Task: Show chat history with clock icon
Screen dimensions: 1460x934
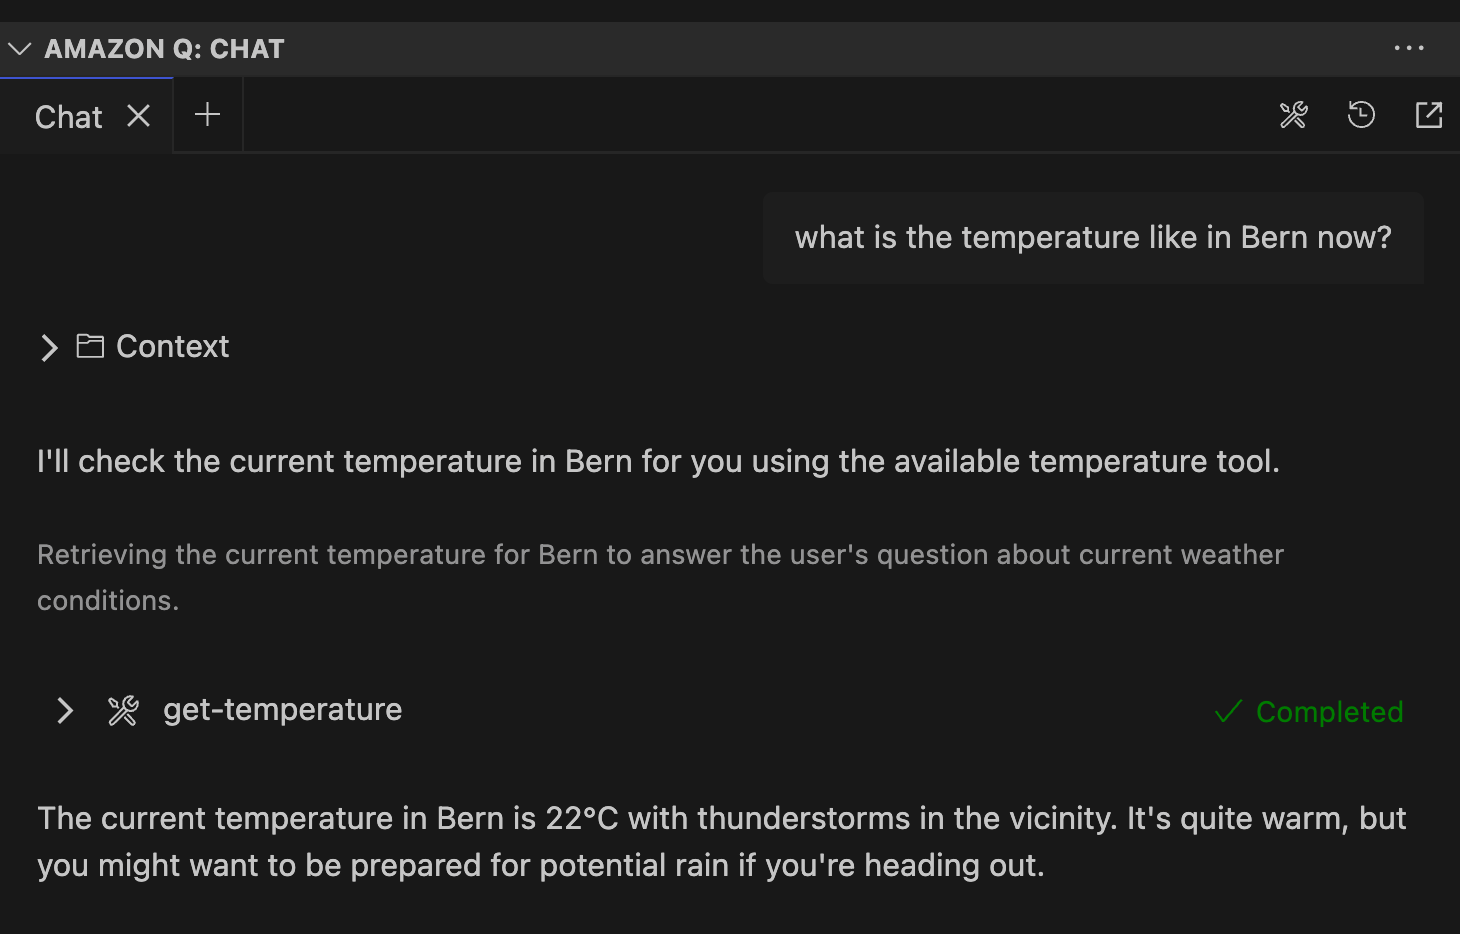Action: (x=1361, y=115)
